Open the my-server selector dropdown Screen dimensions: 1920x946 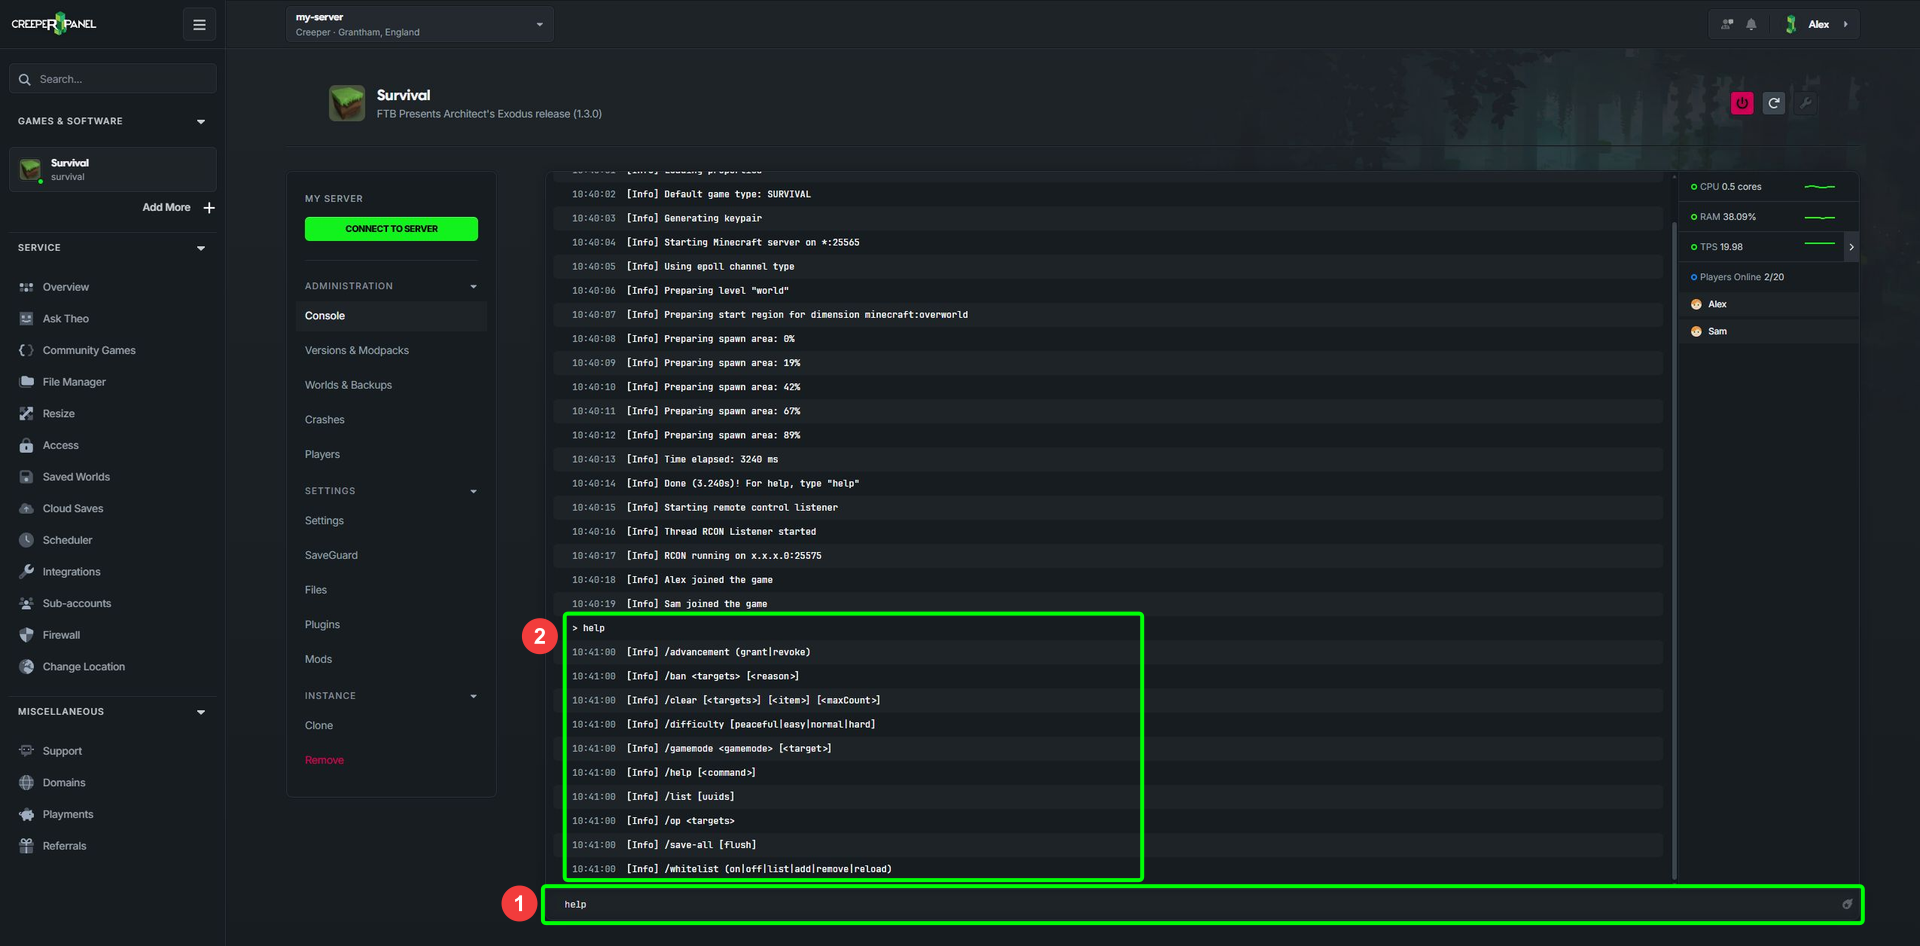[420, 24]
